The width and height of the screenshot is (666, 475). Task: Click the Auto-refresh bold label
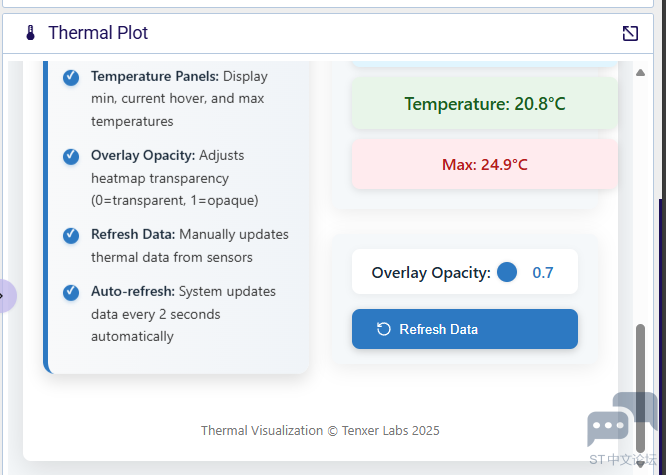point(133,291)
